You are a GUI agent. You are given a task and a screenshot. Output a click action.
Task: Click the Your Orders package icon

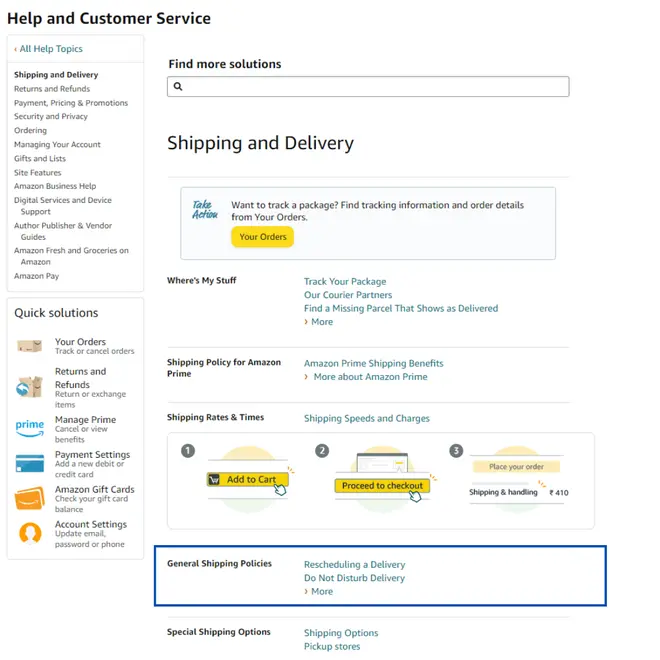click(x=30, y=346)
